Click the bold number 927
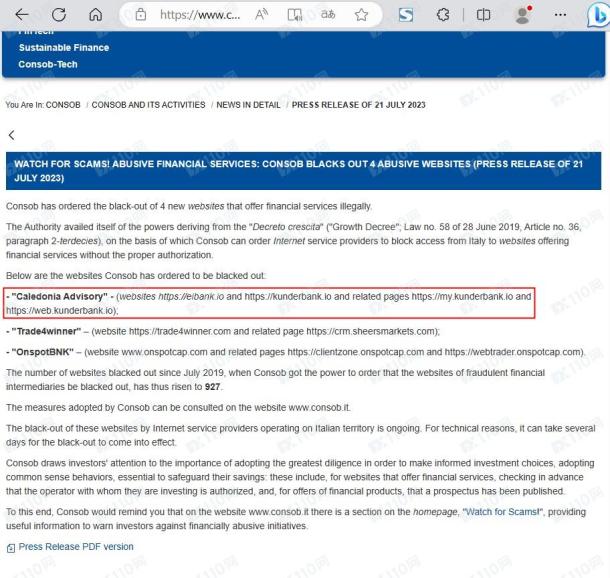Screen dimensions: 610x578 point(212,387)
